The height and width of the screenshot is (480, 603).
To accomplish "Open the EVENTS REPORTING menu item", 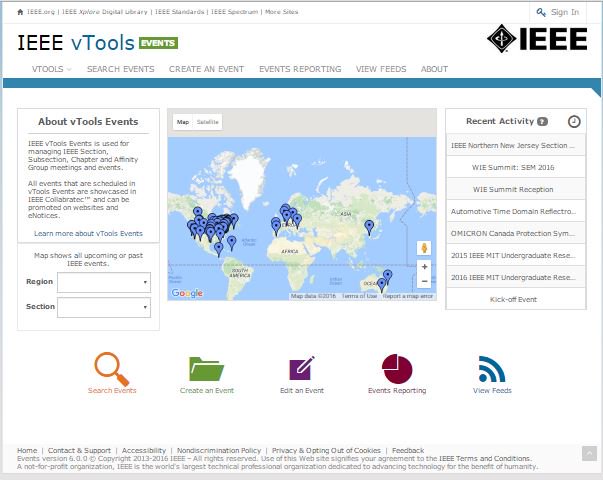I will 300,69.
